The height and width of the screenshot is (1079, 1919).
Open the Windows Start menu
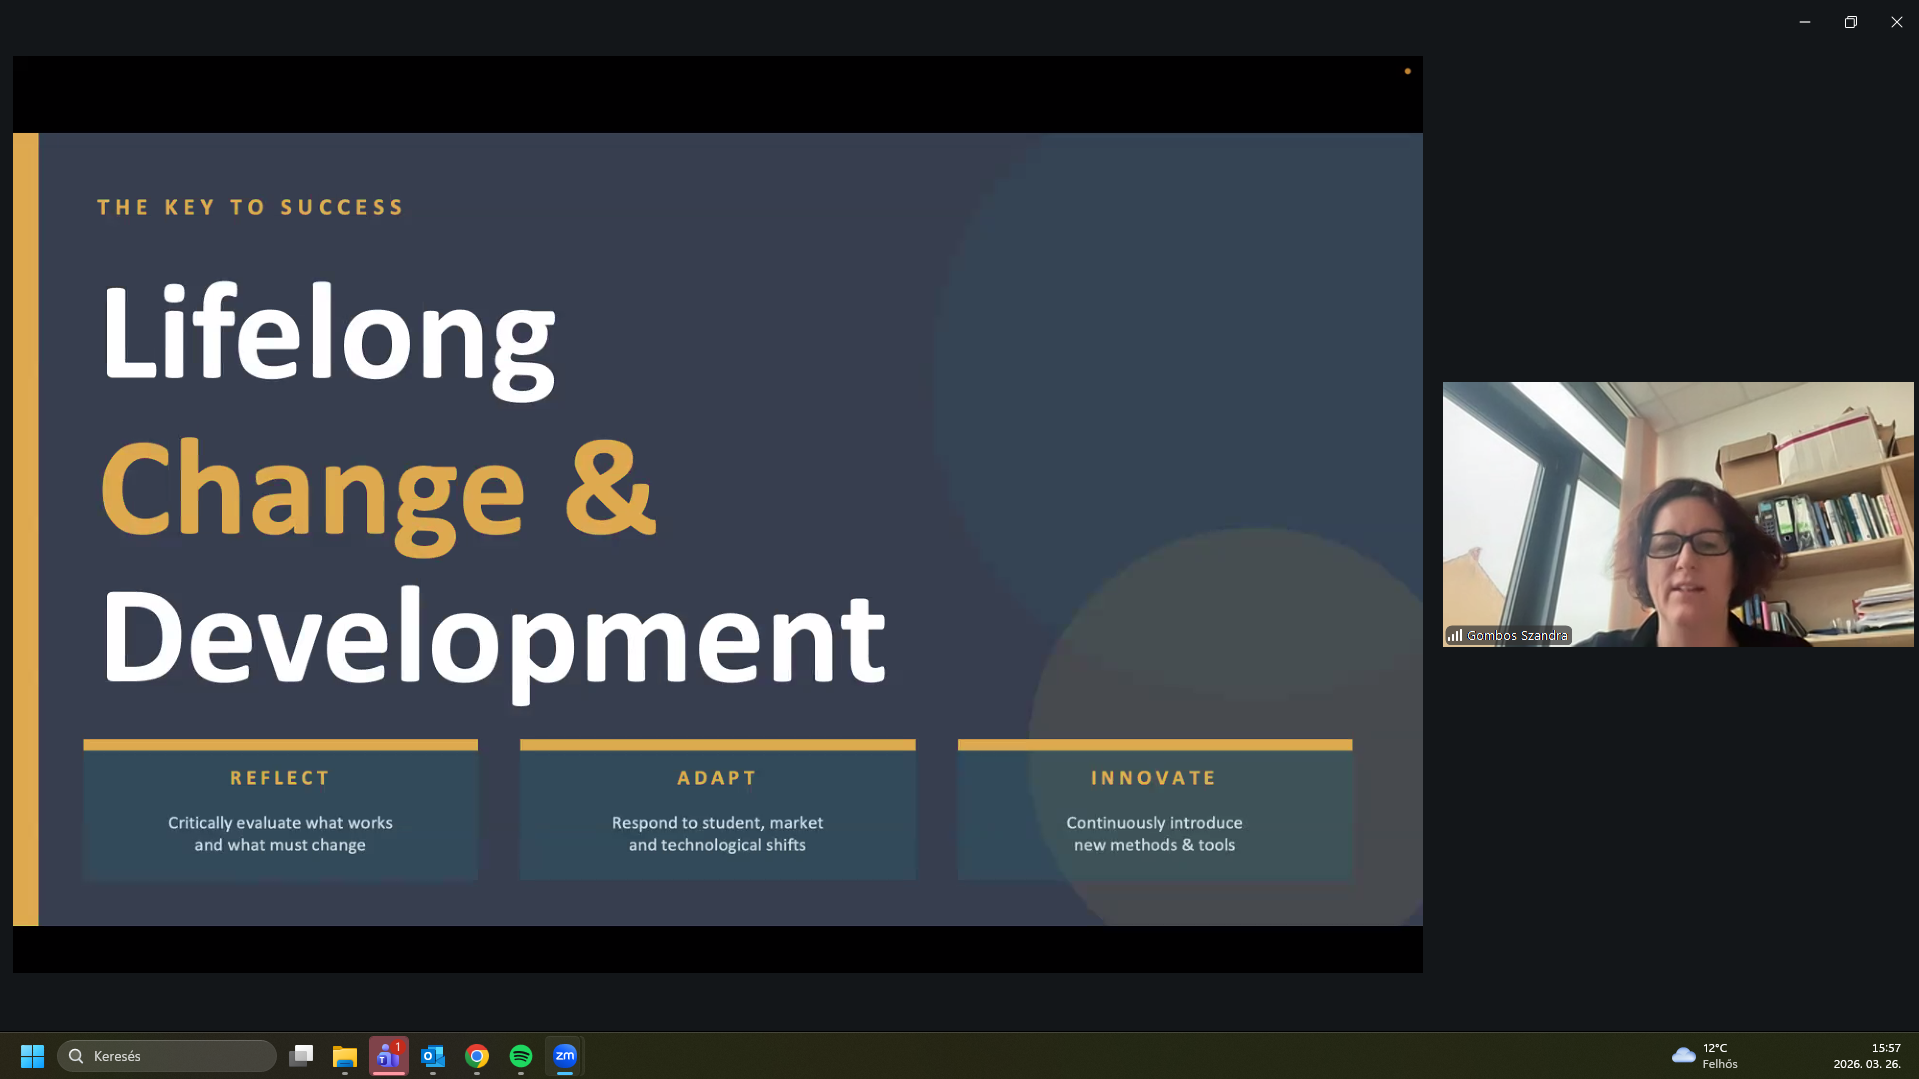(x=32, y=1056)
